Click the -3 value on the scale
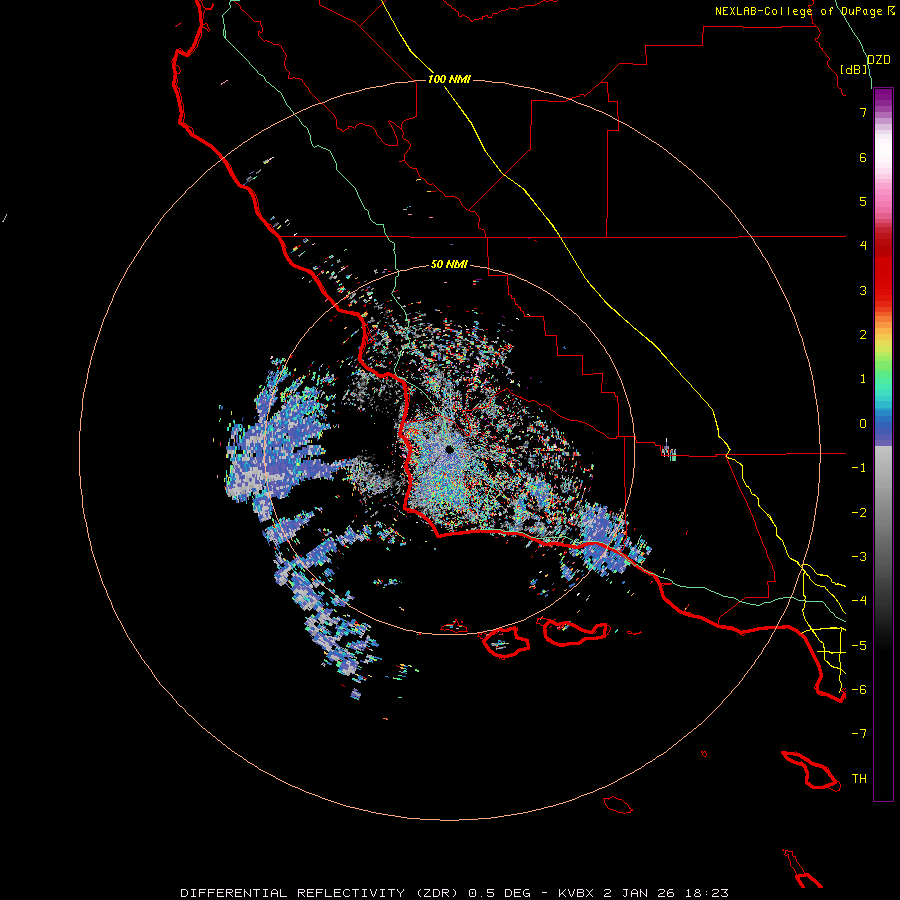This screenshot has height=900, width=900. coord(859,557)
